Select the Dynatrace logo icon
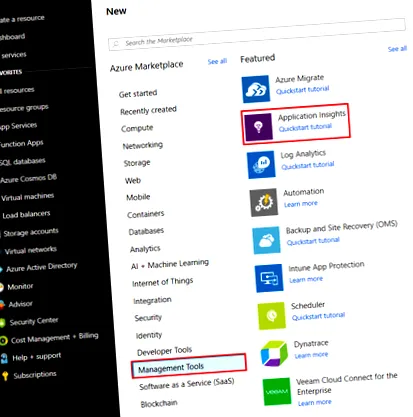The image size is (413, 417). point(274,354)
